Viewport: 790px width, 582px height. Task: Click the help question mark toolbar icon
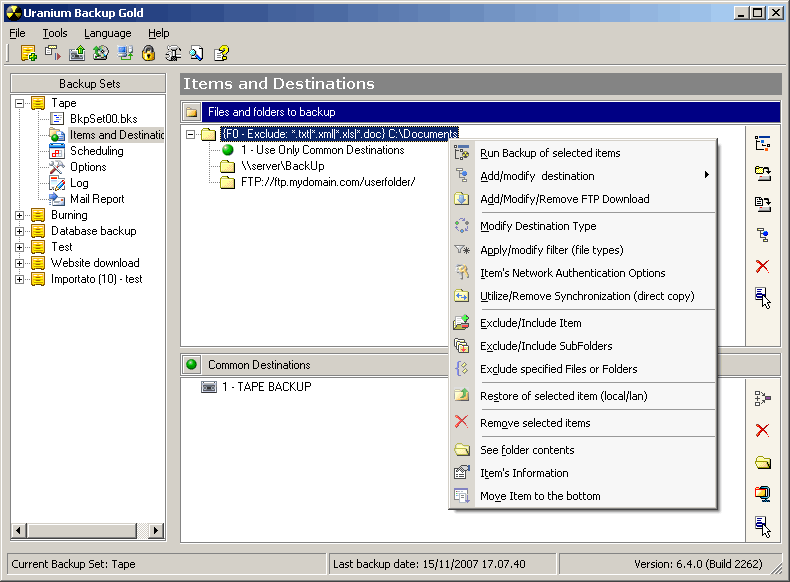221,53
